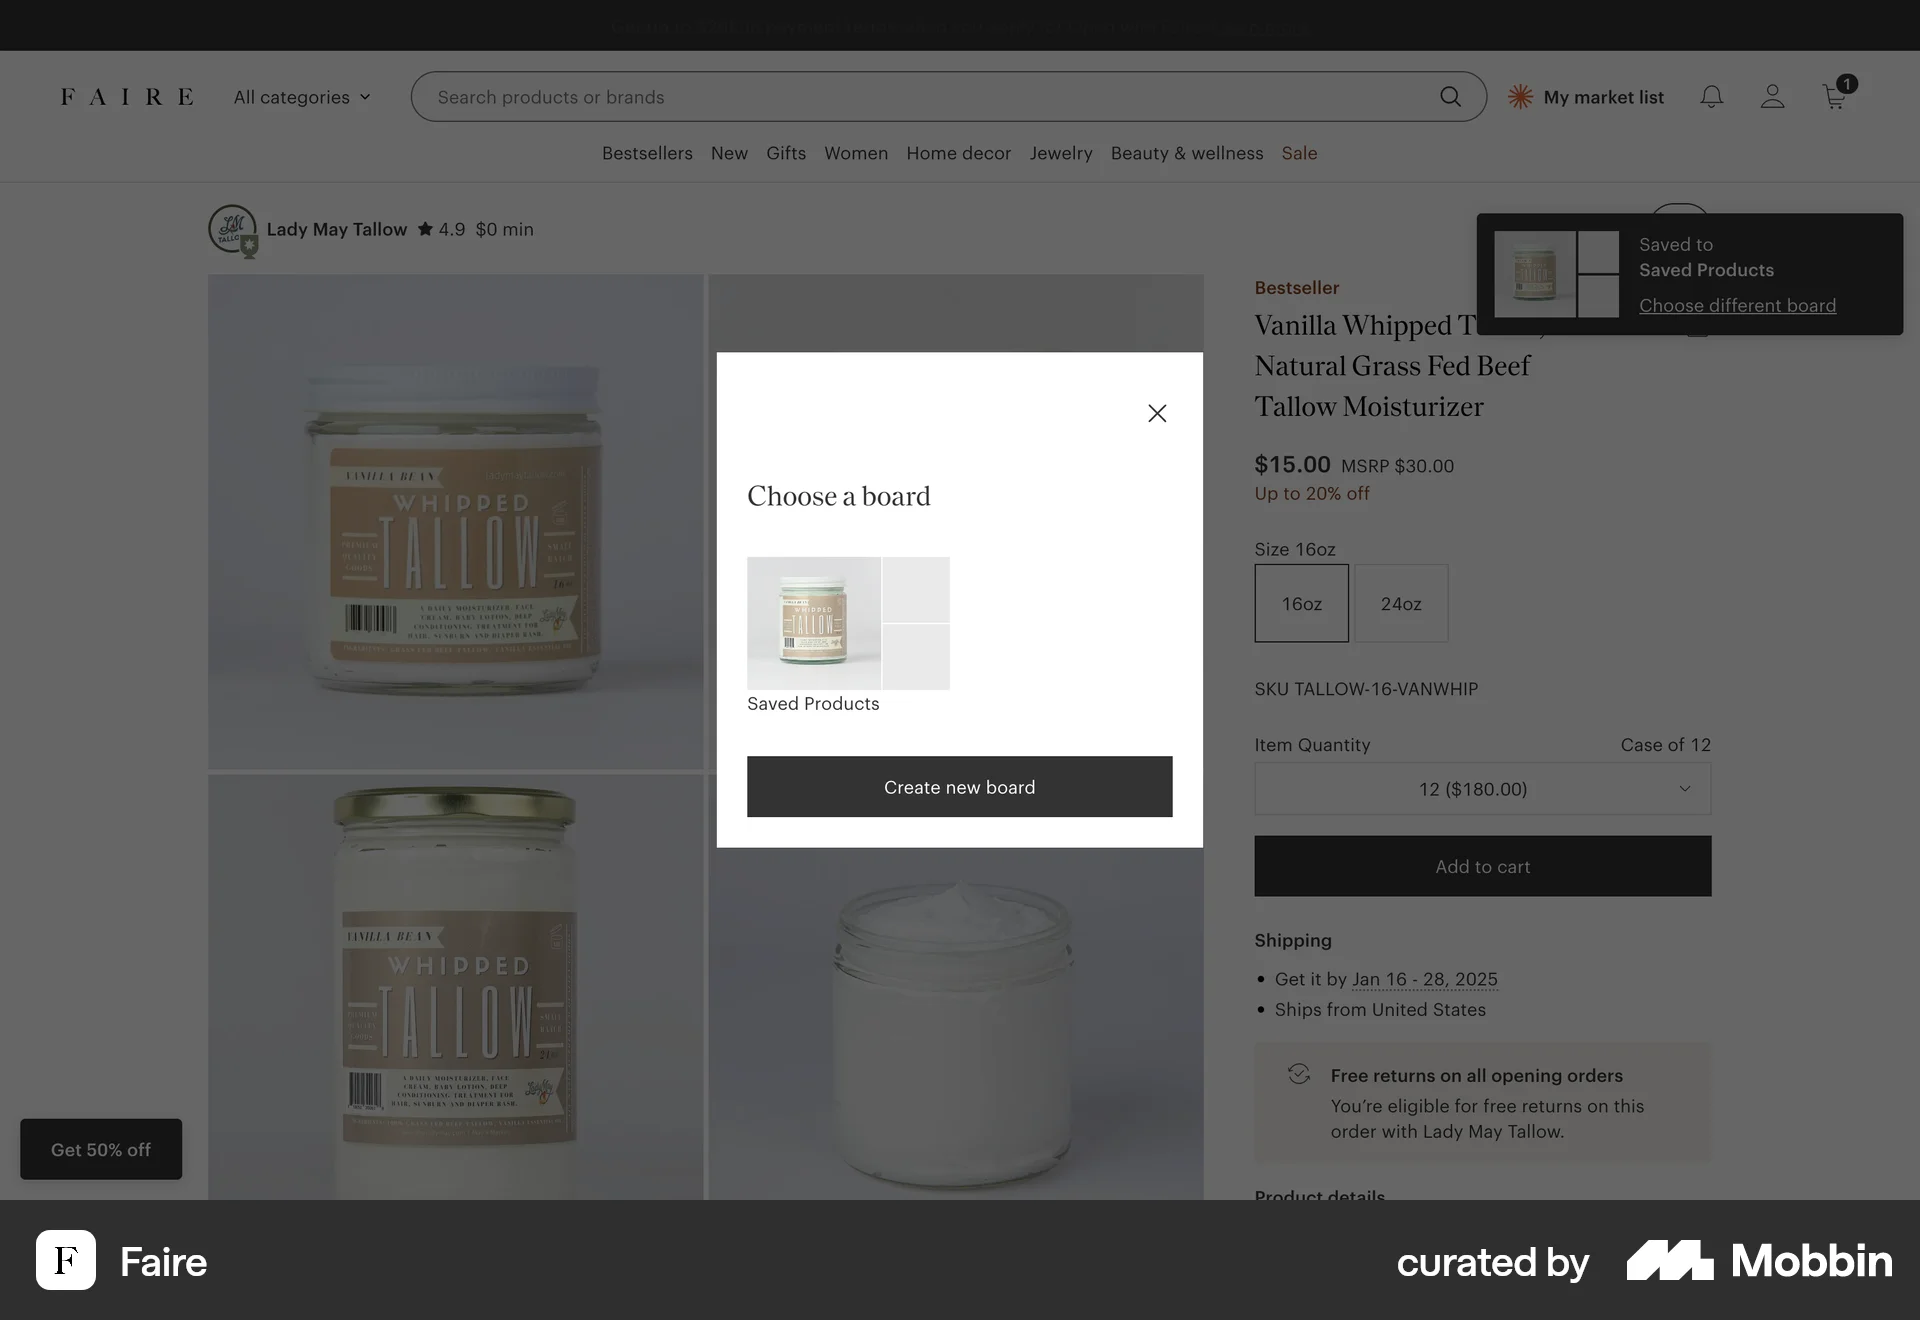Image resolution: width=1920 pixels, height=1320 pixels.
Task: View the shopping cart icon
Action: 1836,96
